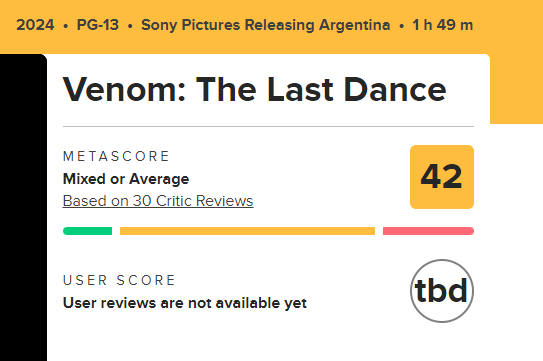
Task: Click the PG-13 rating label
Action: (98, 25)
